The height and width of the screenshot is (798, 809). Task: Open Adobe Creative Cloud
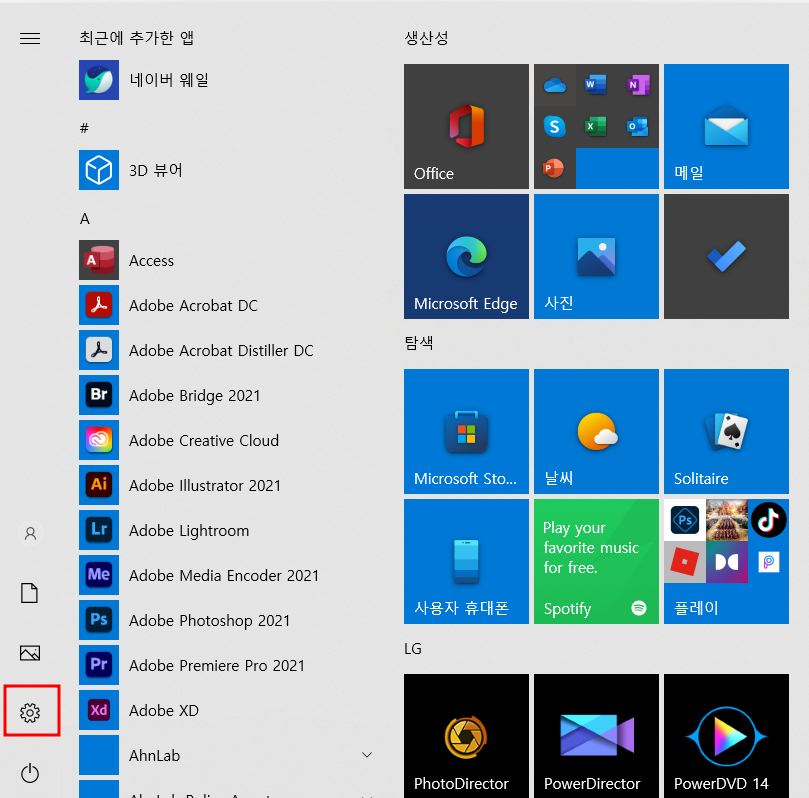(227, 440)
